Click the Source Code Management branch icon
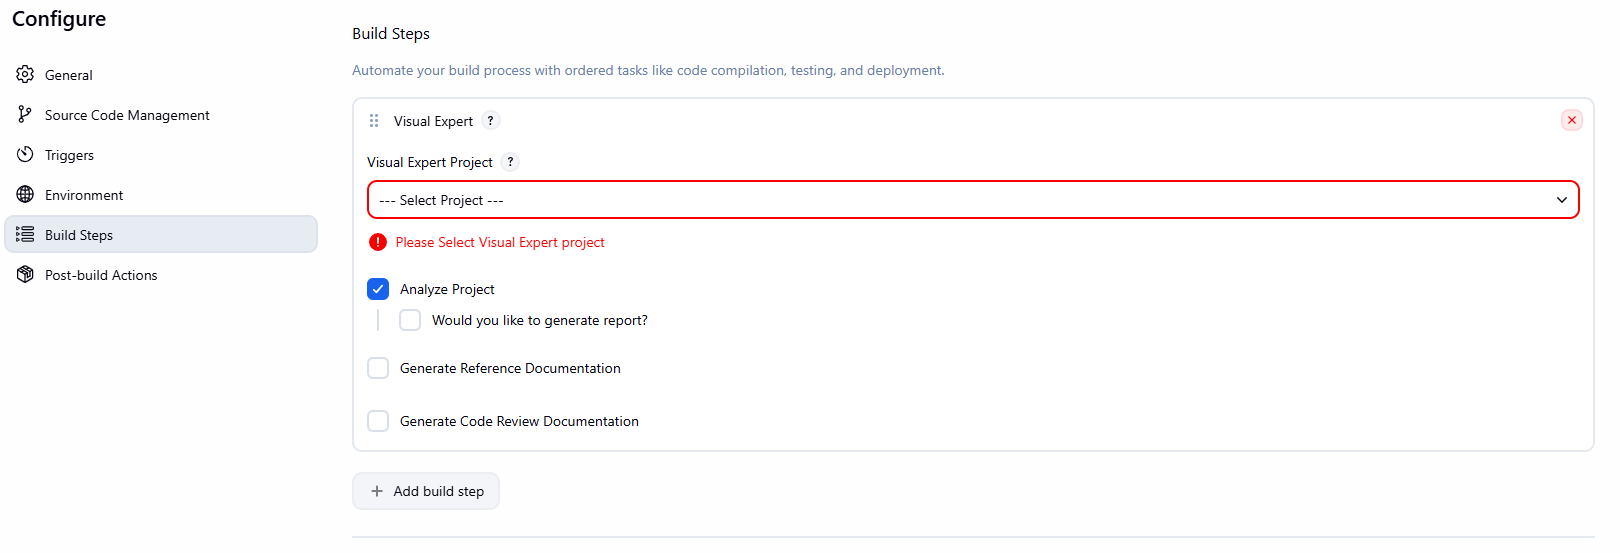This screenshot has width=1620, height=553. click(x=25, y=115)
